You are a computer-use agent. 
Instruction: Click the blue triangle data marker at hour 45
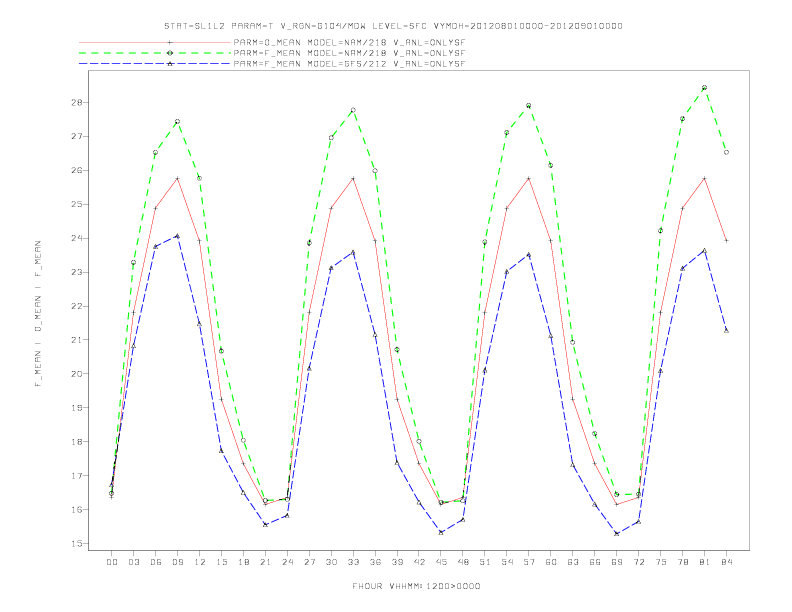(441, 532)
